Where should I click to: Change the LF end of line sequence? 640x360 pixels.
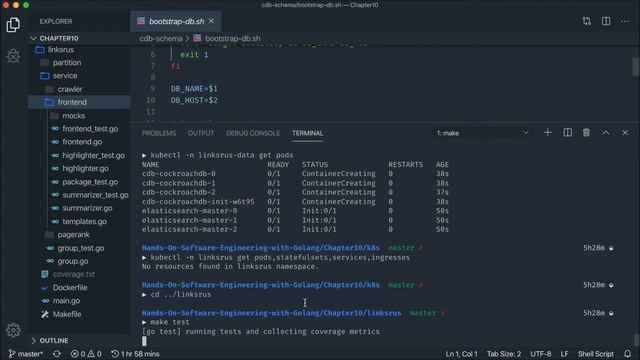(x=564, y=354)
